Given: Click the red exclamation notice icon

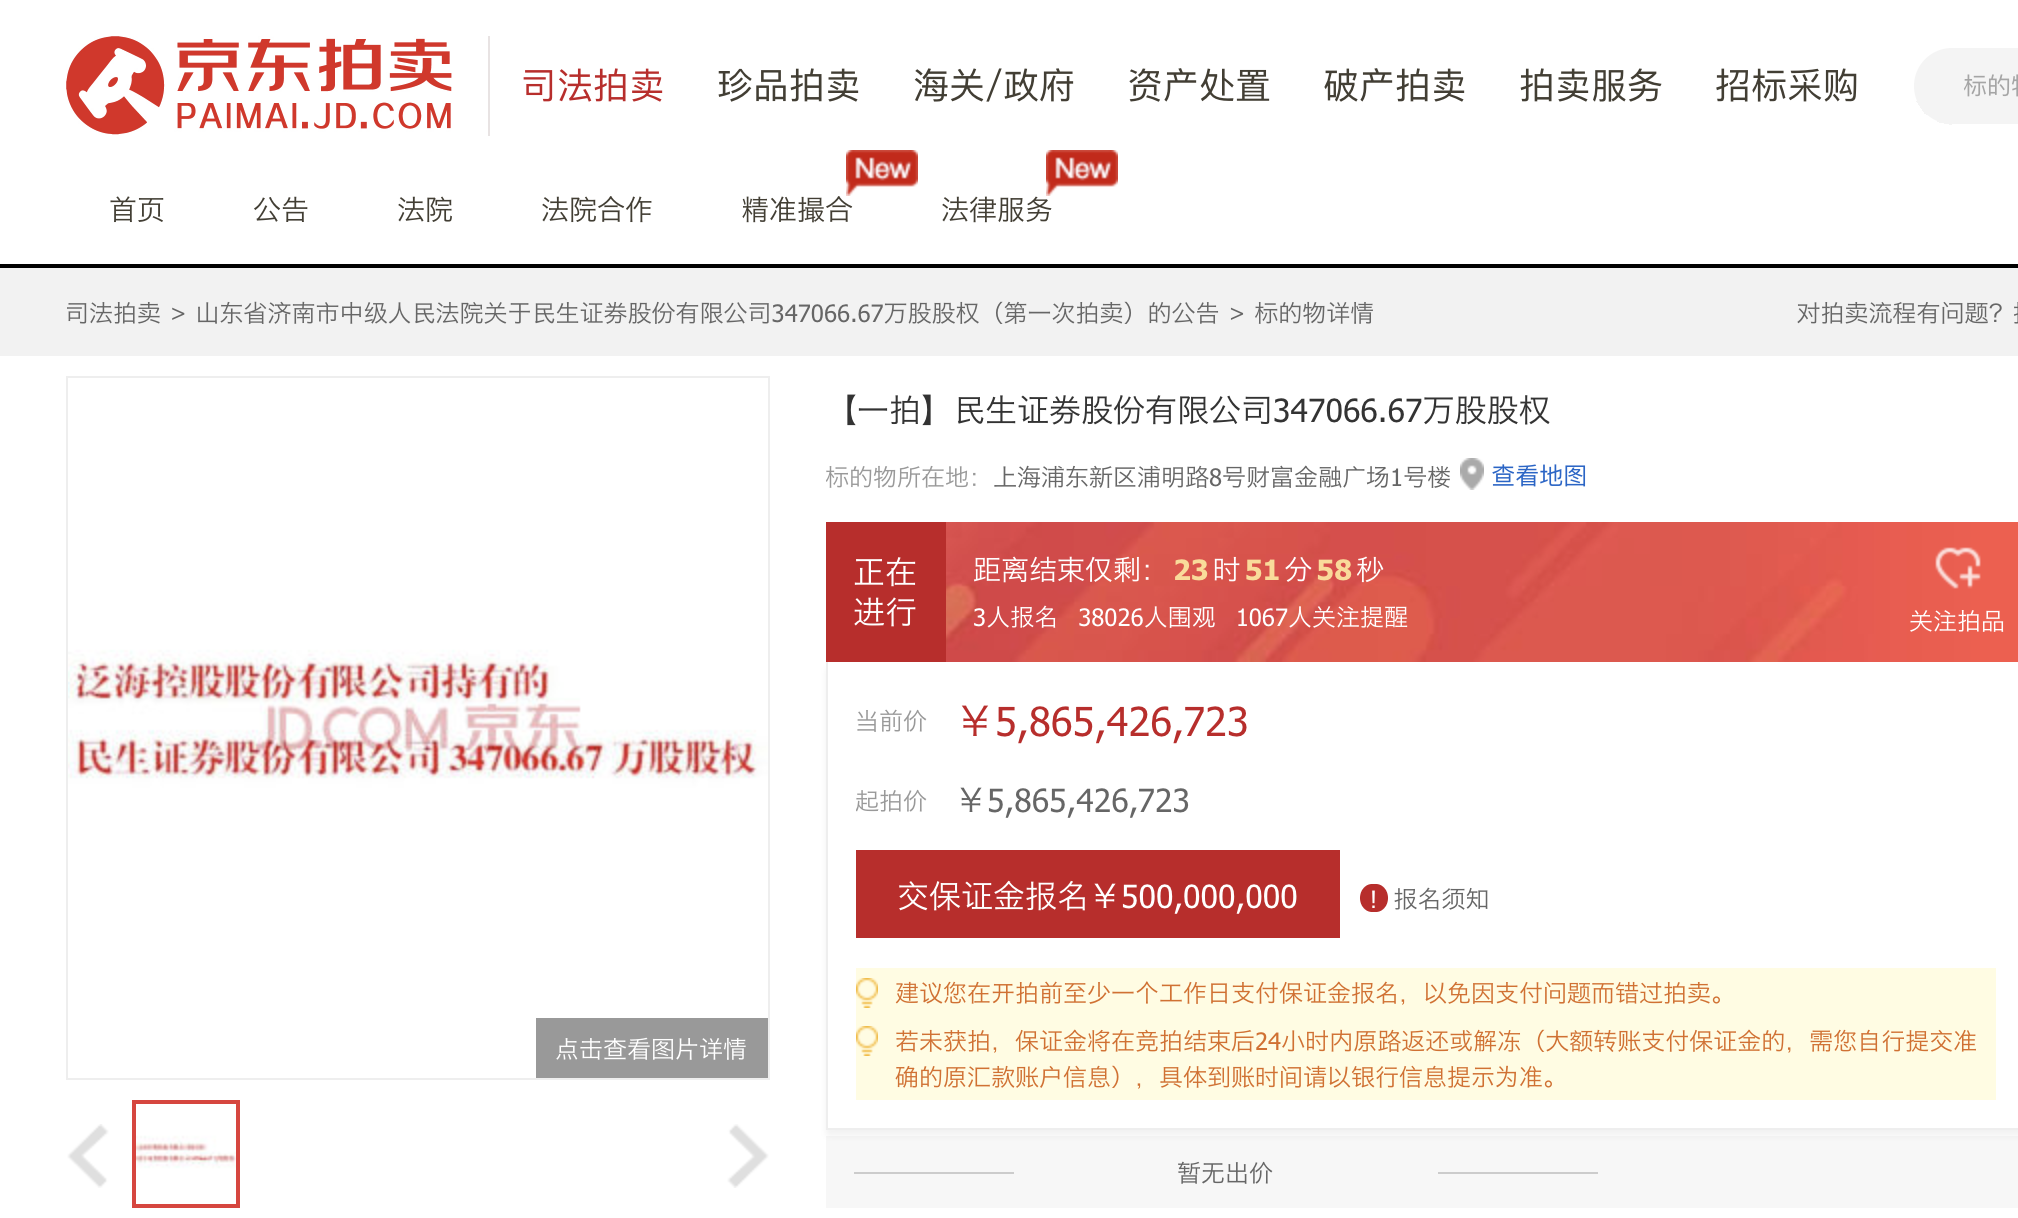Looking at the screenshot, I should [1373, 898].
